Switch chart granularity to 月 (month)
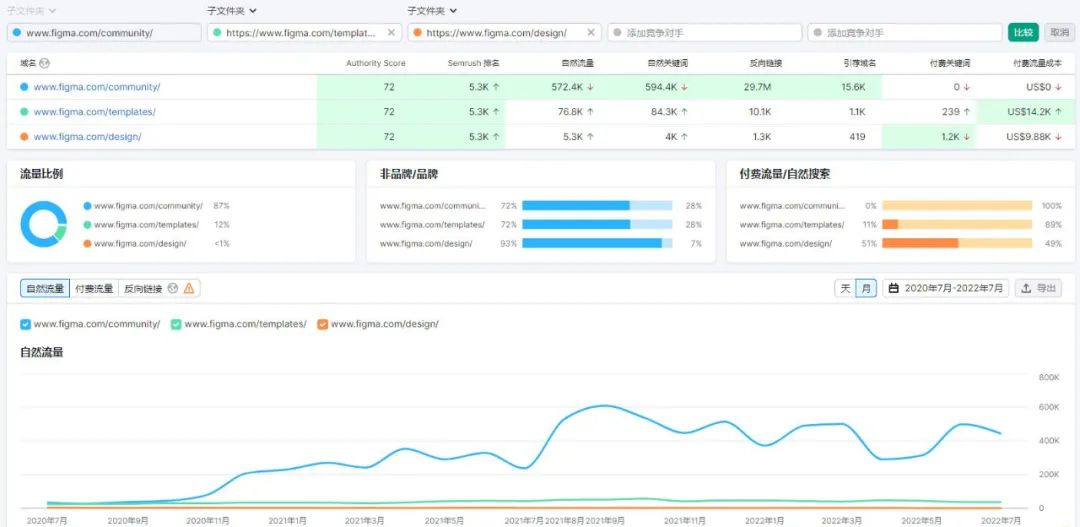Viewport: 1080px width, 527px height. click(x=866, y=289)
